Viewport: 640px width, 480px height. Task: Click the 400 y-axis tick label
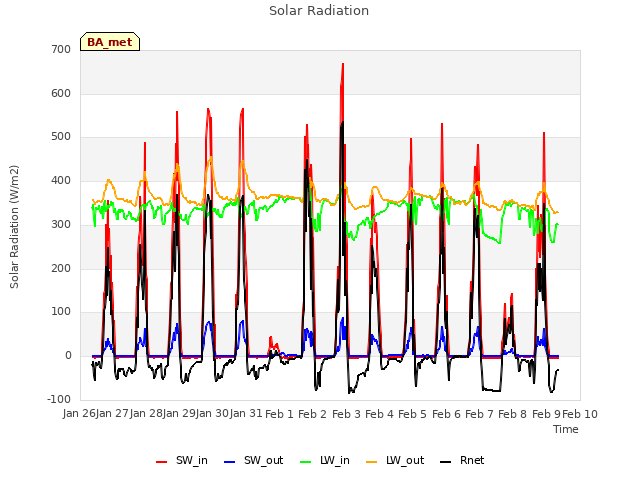tap(61, 180)
